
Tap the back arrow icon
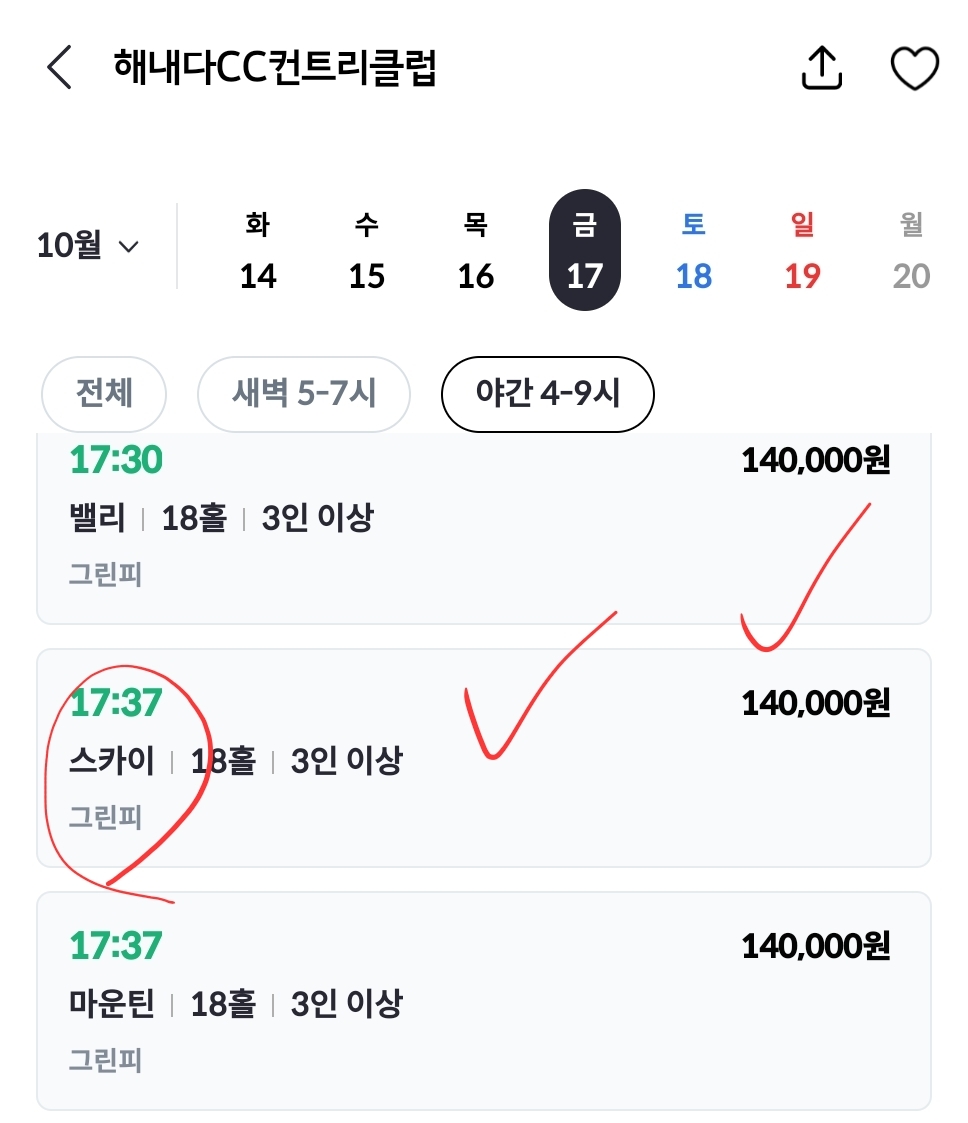[60, 68]
